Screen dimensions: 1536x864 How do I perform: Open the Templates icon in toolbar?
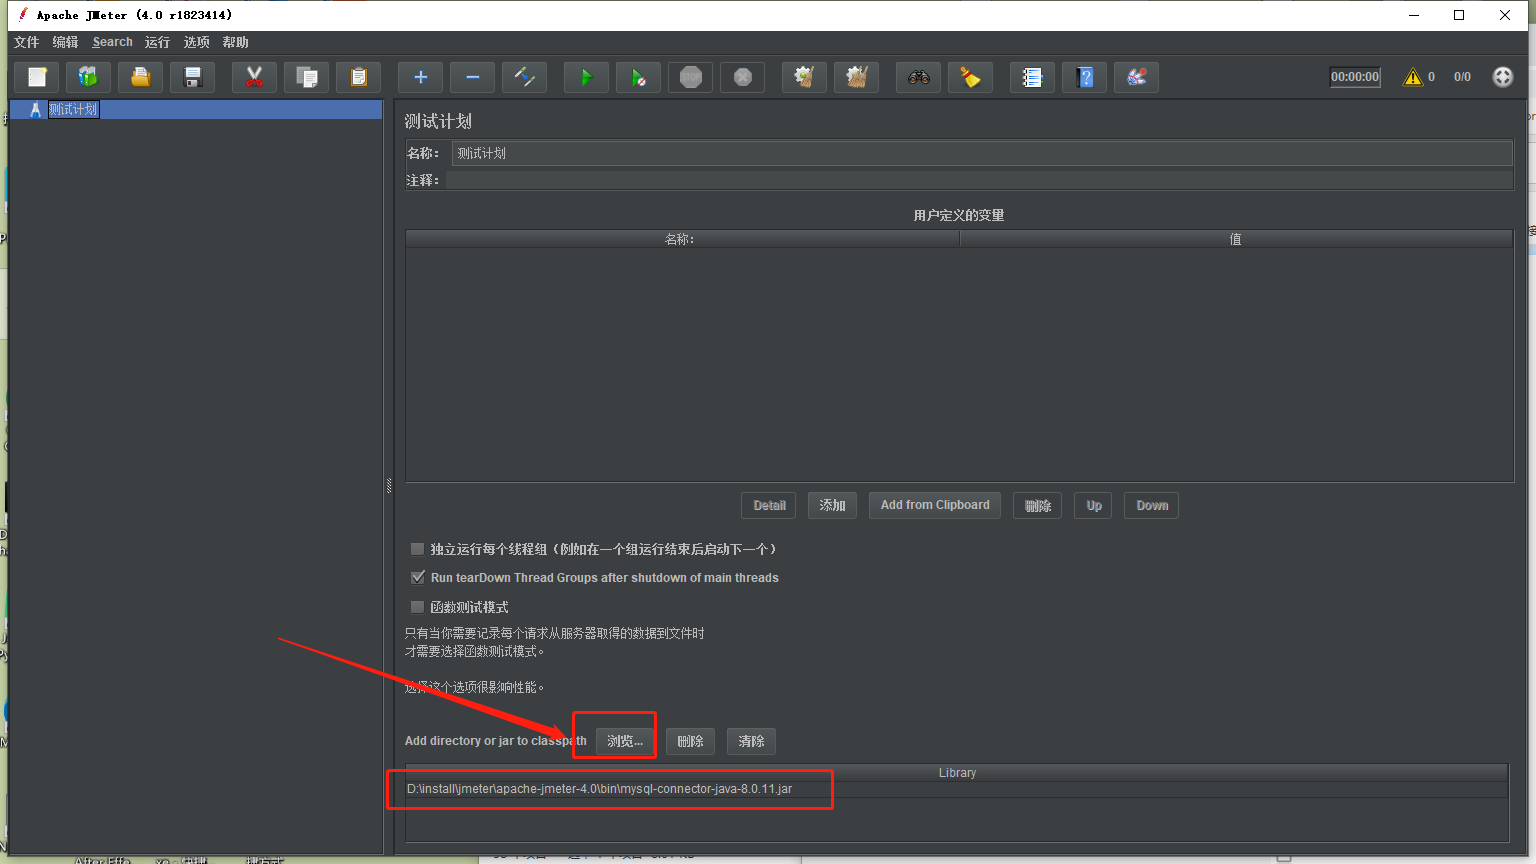click(x=89, y=77)
